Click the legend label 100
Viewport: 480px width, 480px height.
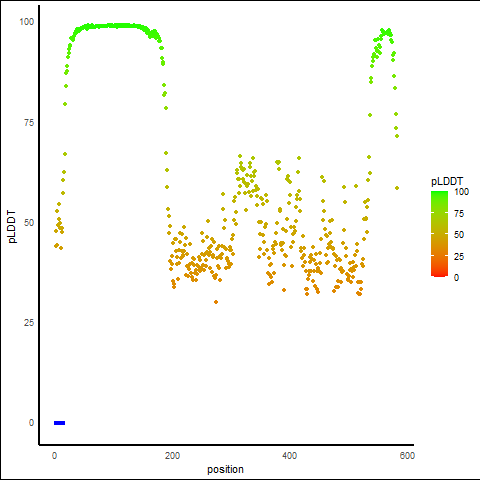[x=461, y=192]
